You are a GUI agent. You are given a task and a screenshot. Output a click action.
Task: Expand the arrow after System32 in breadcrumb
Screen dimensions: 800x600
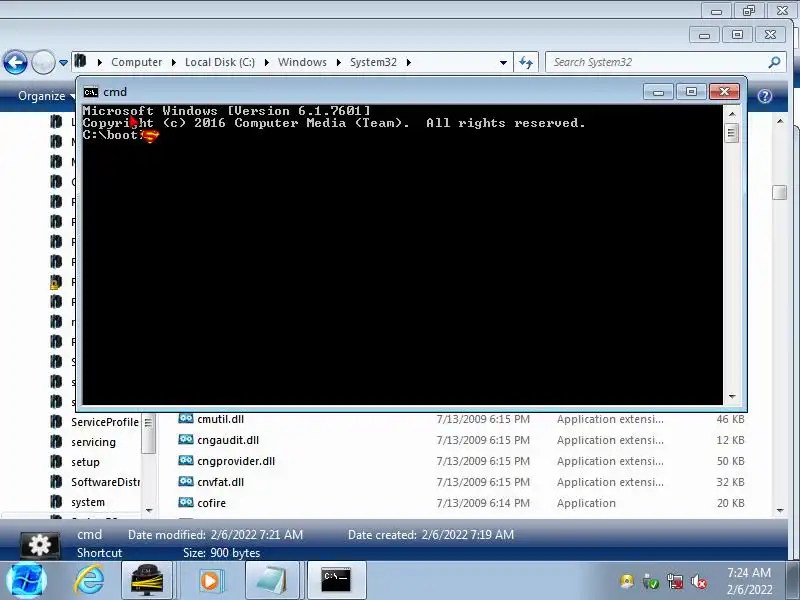(409, 62)
